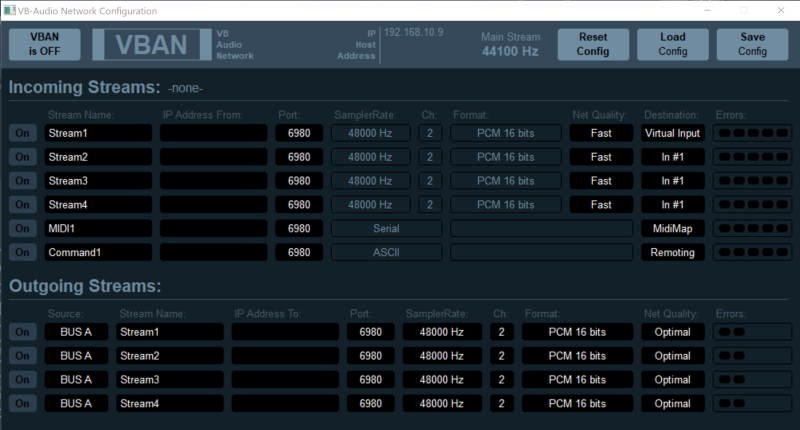Open Destination selector showing Virtual Input

point(673,133)
